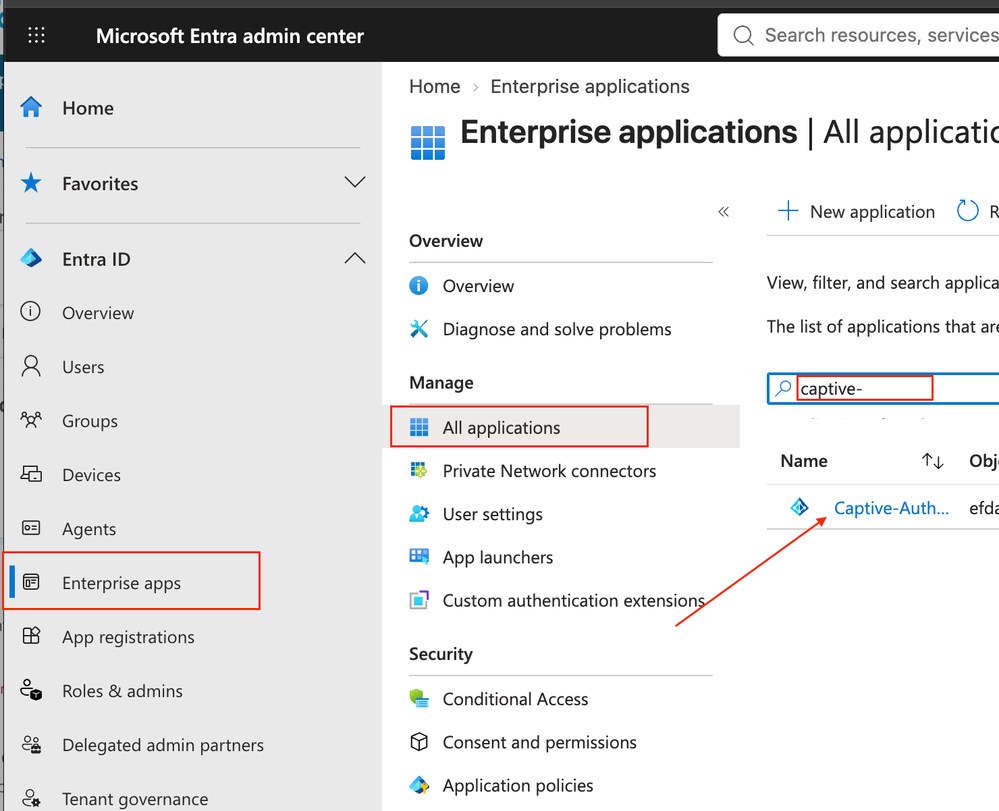Click the Favorites star icon
The width and height of the screenshot is (999, 811).
pos(31,183)
